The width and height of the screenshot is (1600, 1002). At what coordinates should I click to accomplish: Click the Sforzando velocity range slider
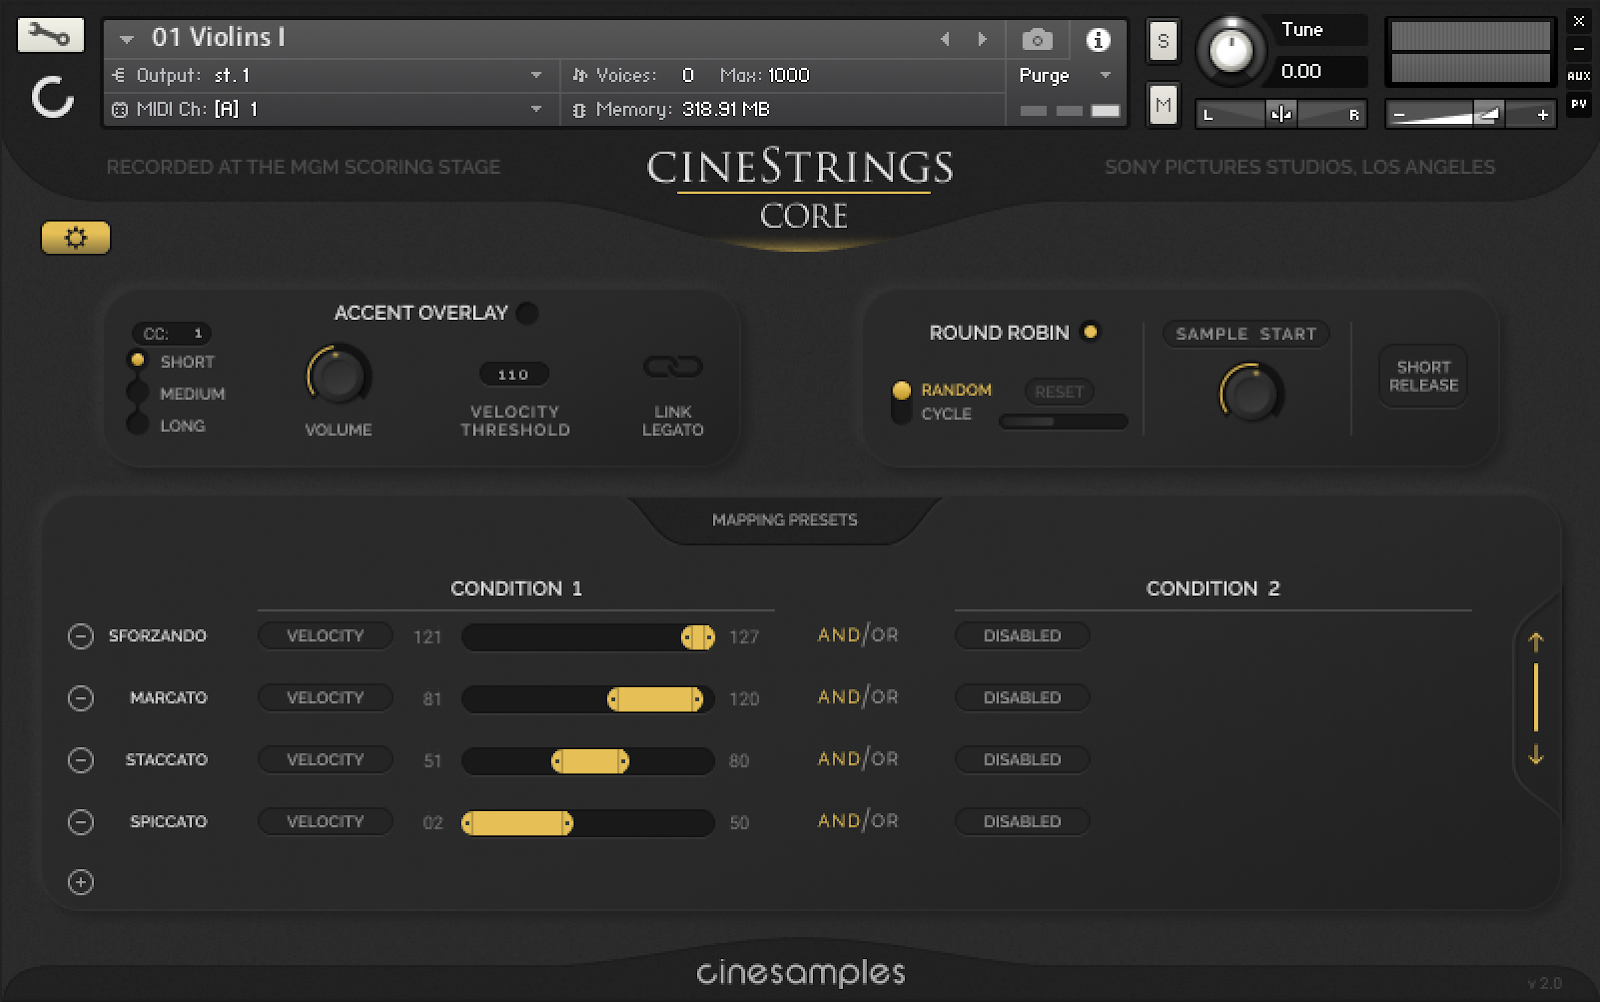pos(588,637)
